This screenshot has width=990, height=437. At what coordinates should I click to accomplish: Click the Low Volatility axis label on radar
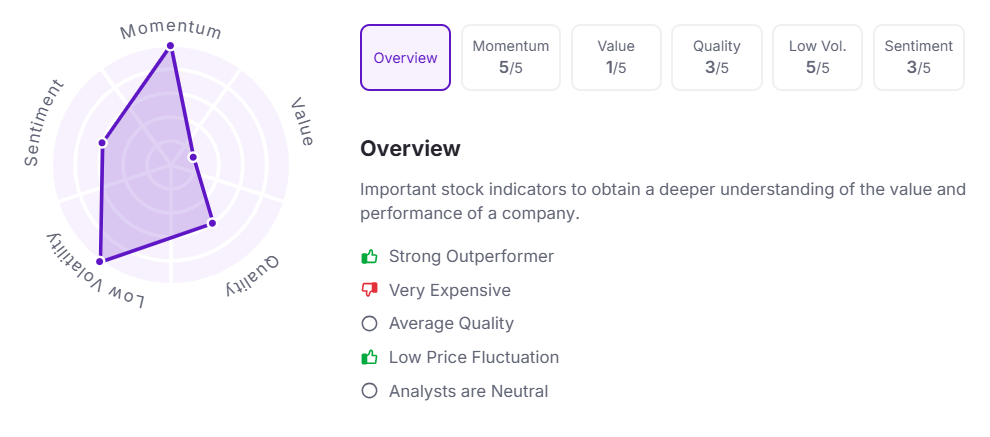click(95, 273)
